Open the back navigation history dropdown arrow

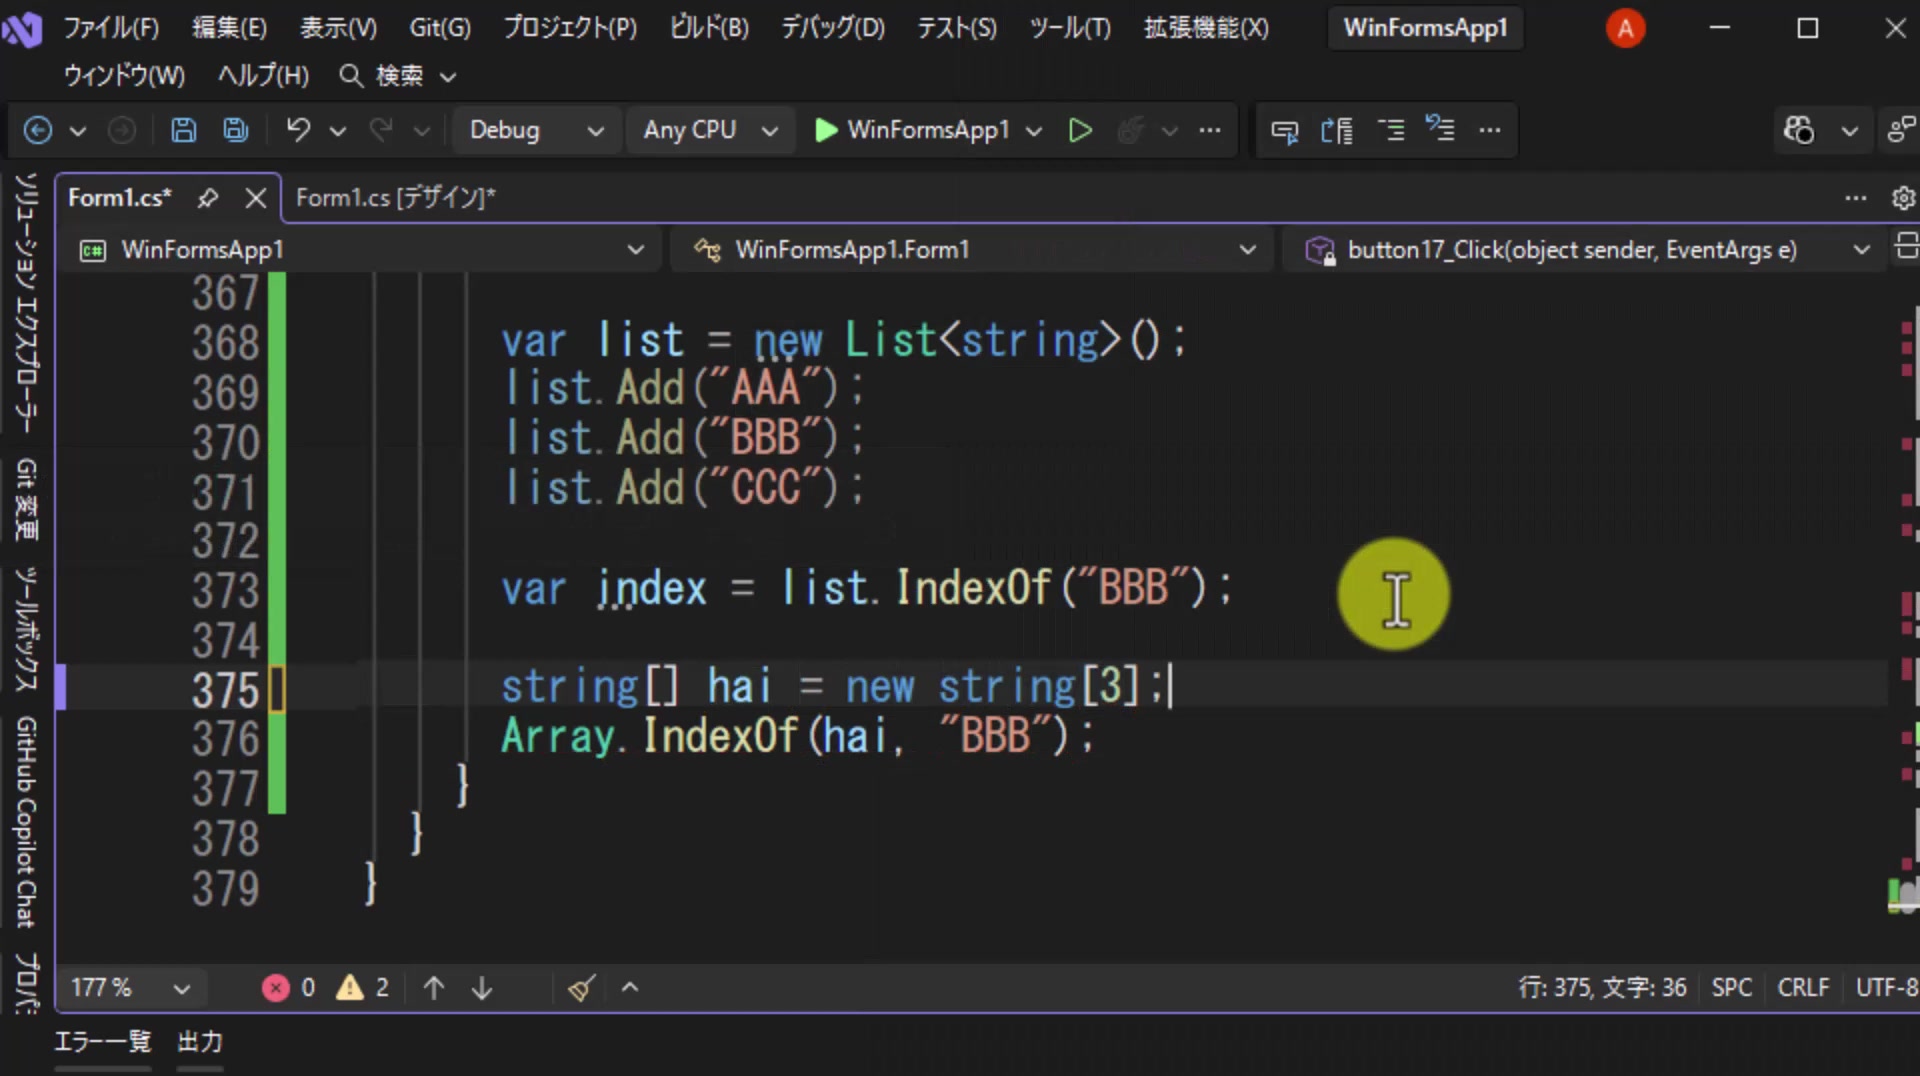[77, 131]
